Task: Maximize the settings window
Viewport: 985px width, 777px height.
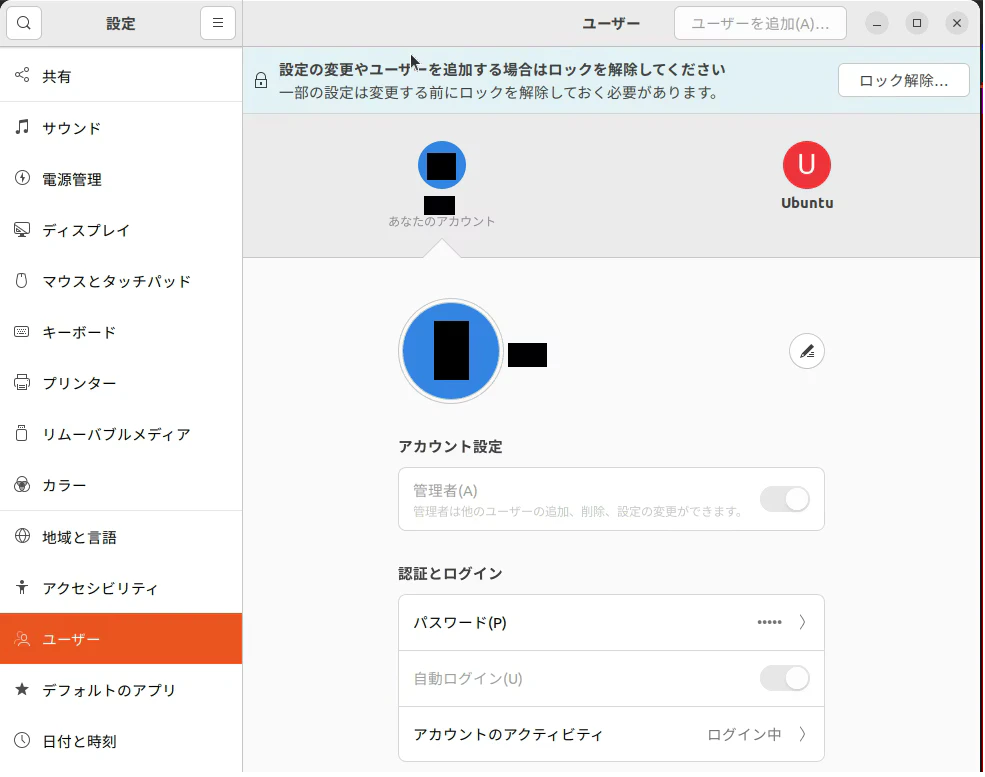Action: 917,23
